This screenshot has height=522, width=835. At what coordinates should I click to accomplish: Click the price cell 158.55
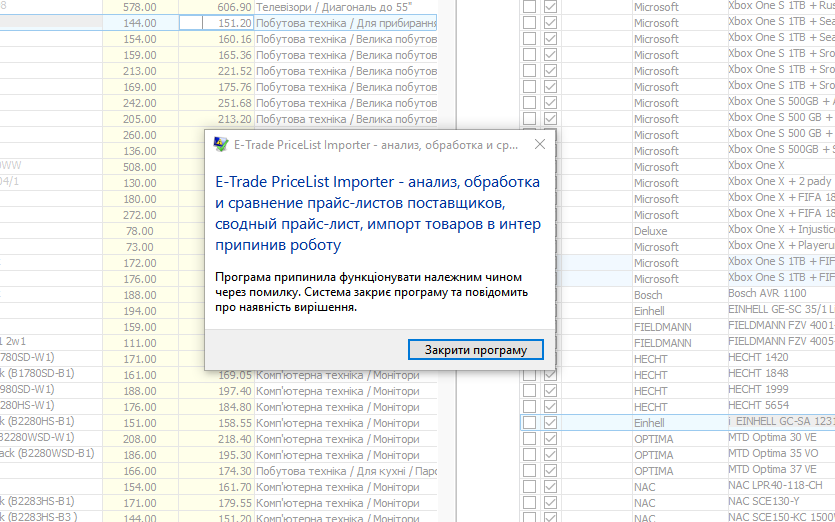click(x=216, y=423)
